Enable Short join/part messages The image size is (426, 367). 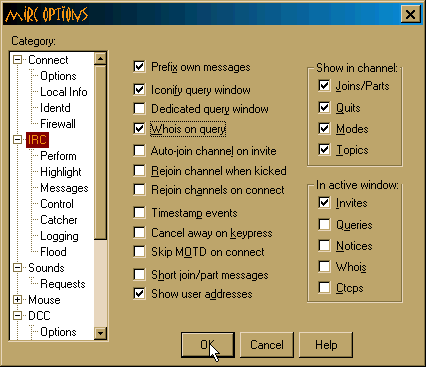pos(139,275)
